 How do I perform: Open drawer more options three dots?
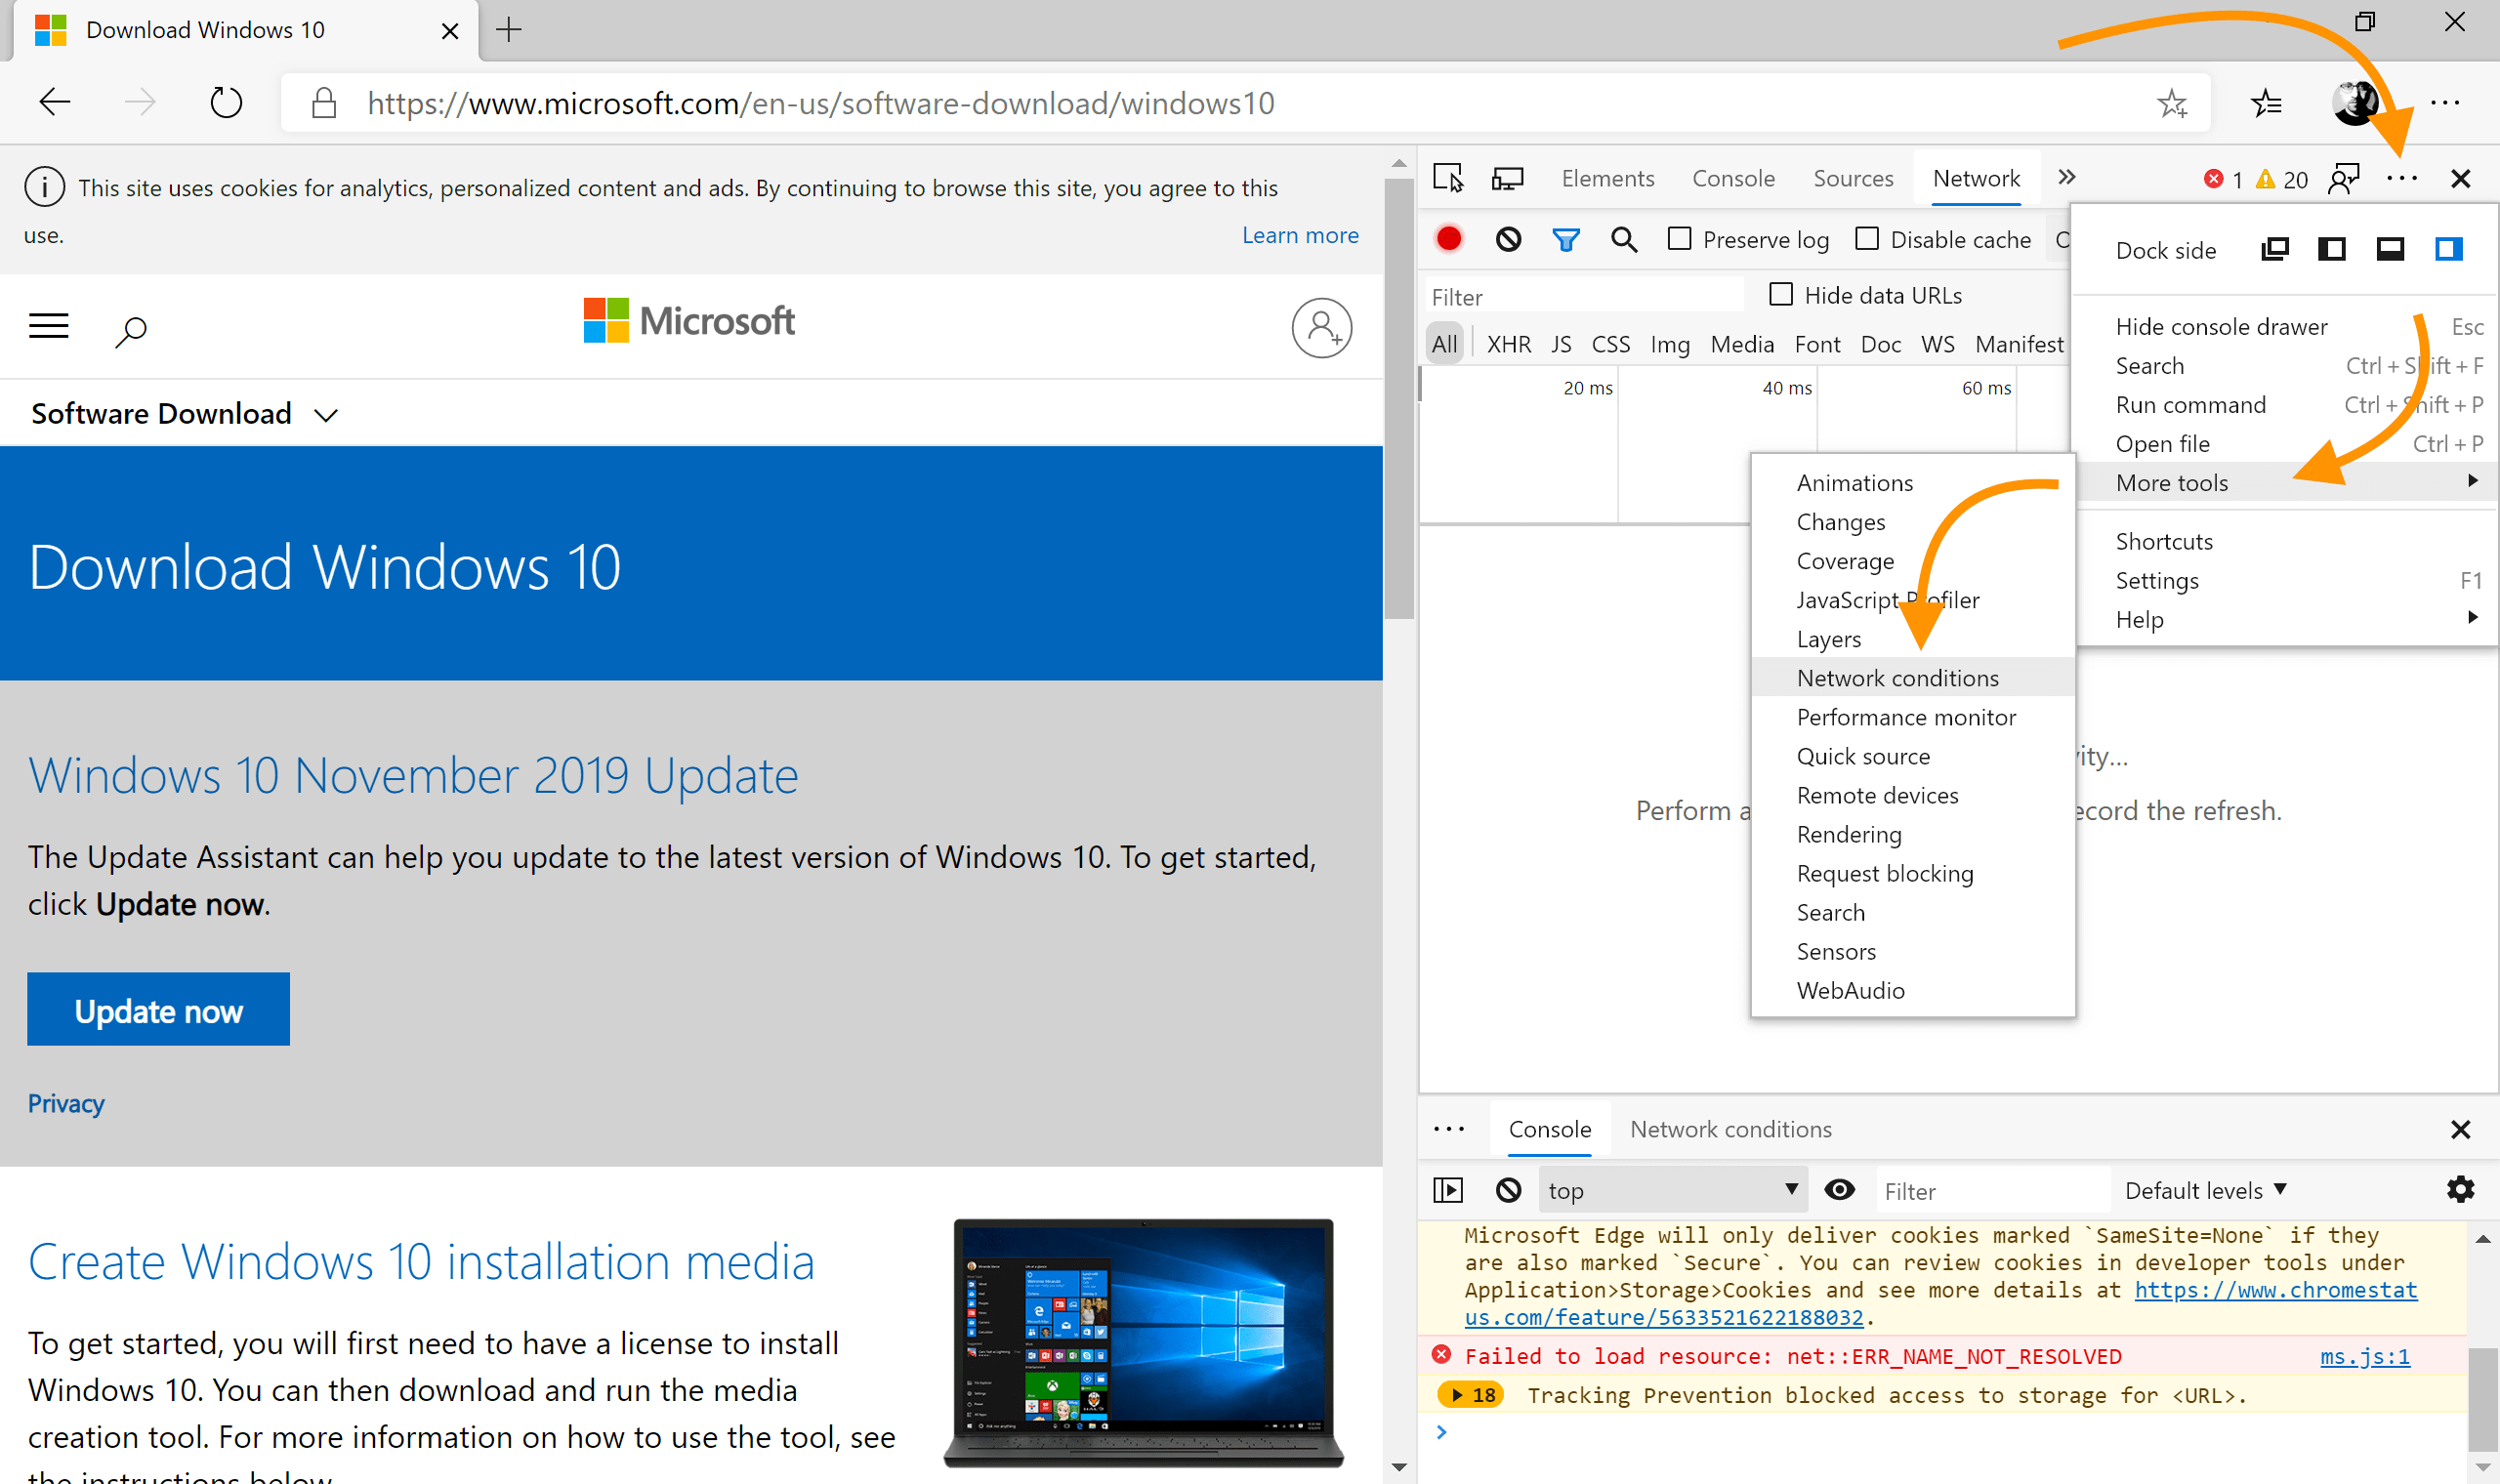pos(1448,1129)
